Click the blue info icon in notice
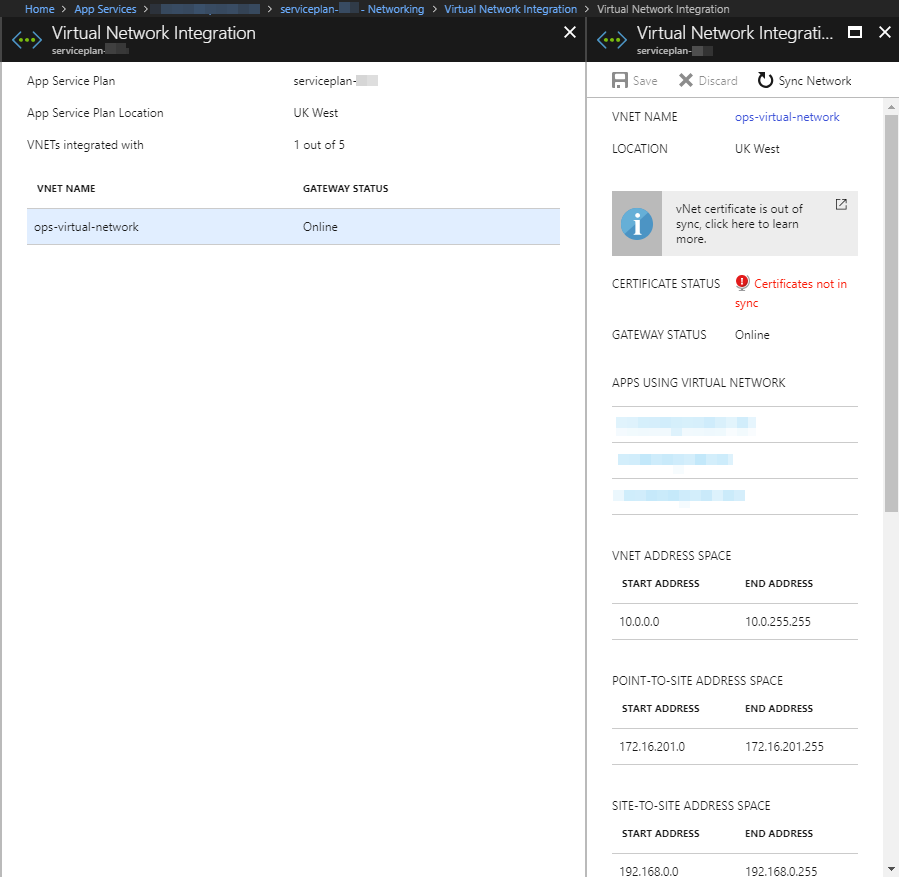The image size is (899, 877). coord(637,224)
